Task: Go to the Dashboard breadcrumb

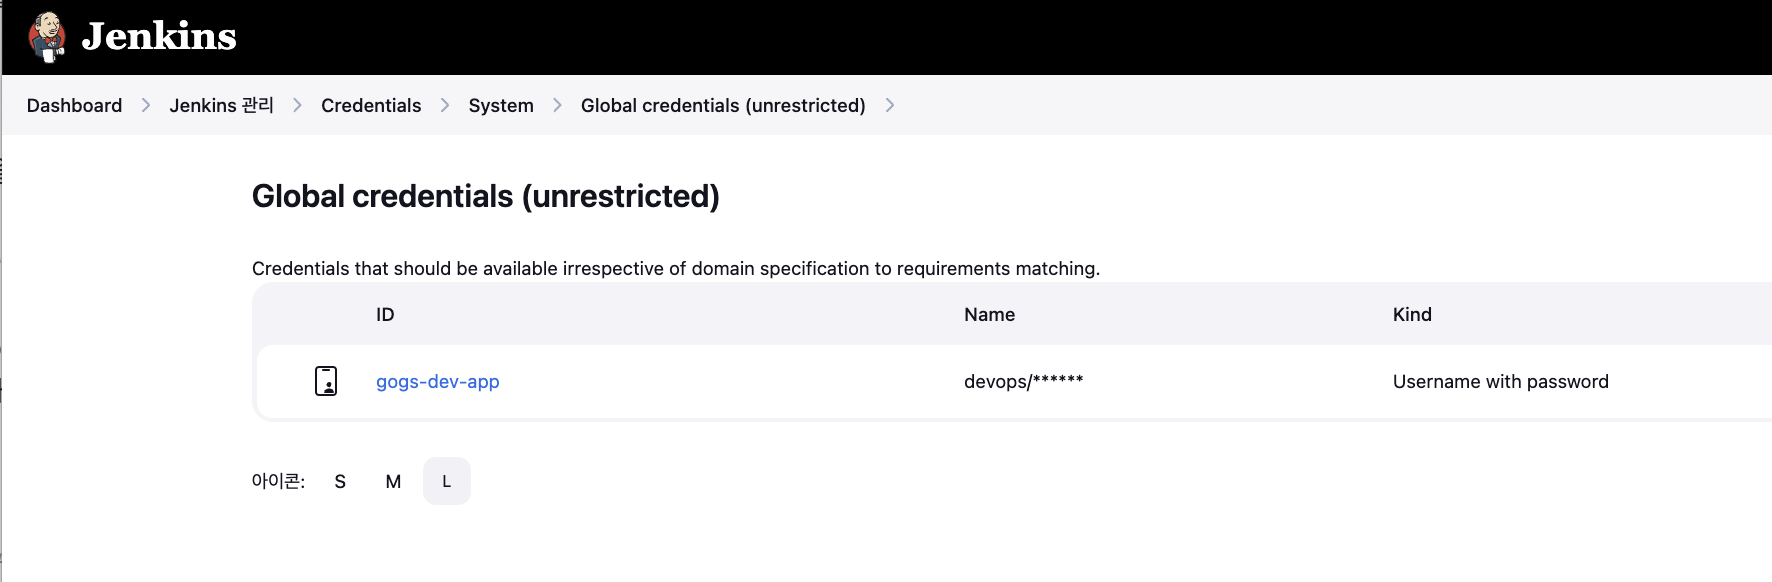Action: tap(74, 105)
